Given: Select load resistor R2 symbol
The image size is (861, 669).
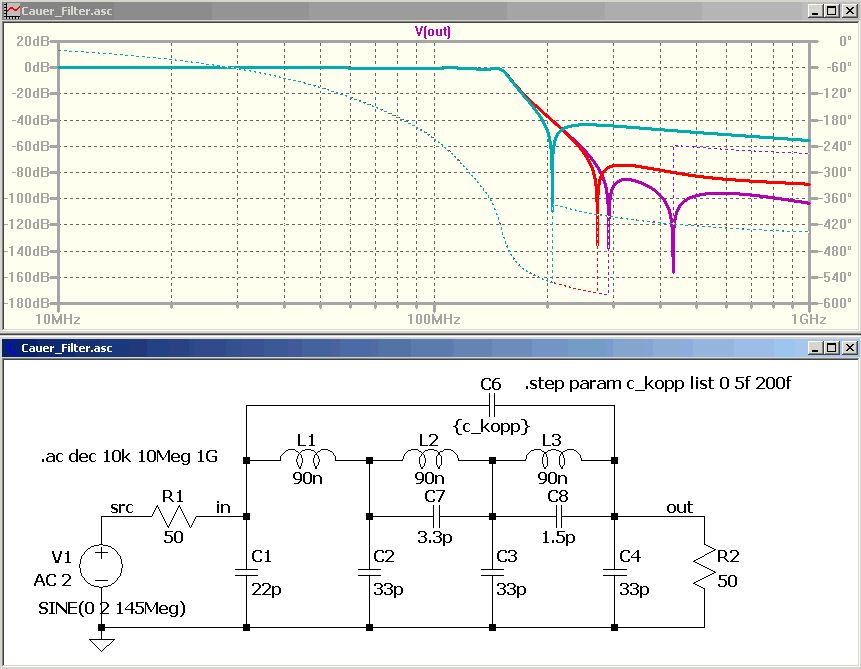Looking at the screenshot, I should [x=704, y=569].
